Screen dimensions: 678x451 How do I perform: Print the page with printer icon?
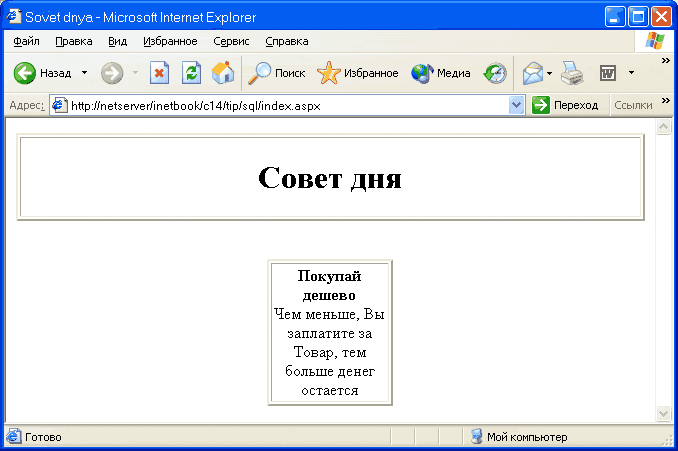(x=572, y=73)
